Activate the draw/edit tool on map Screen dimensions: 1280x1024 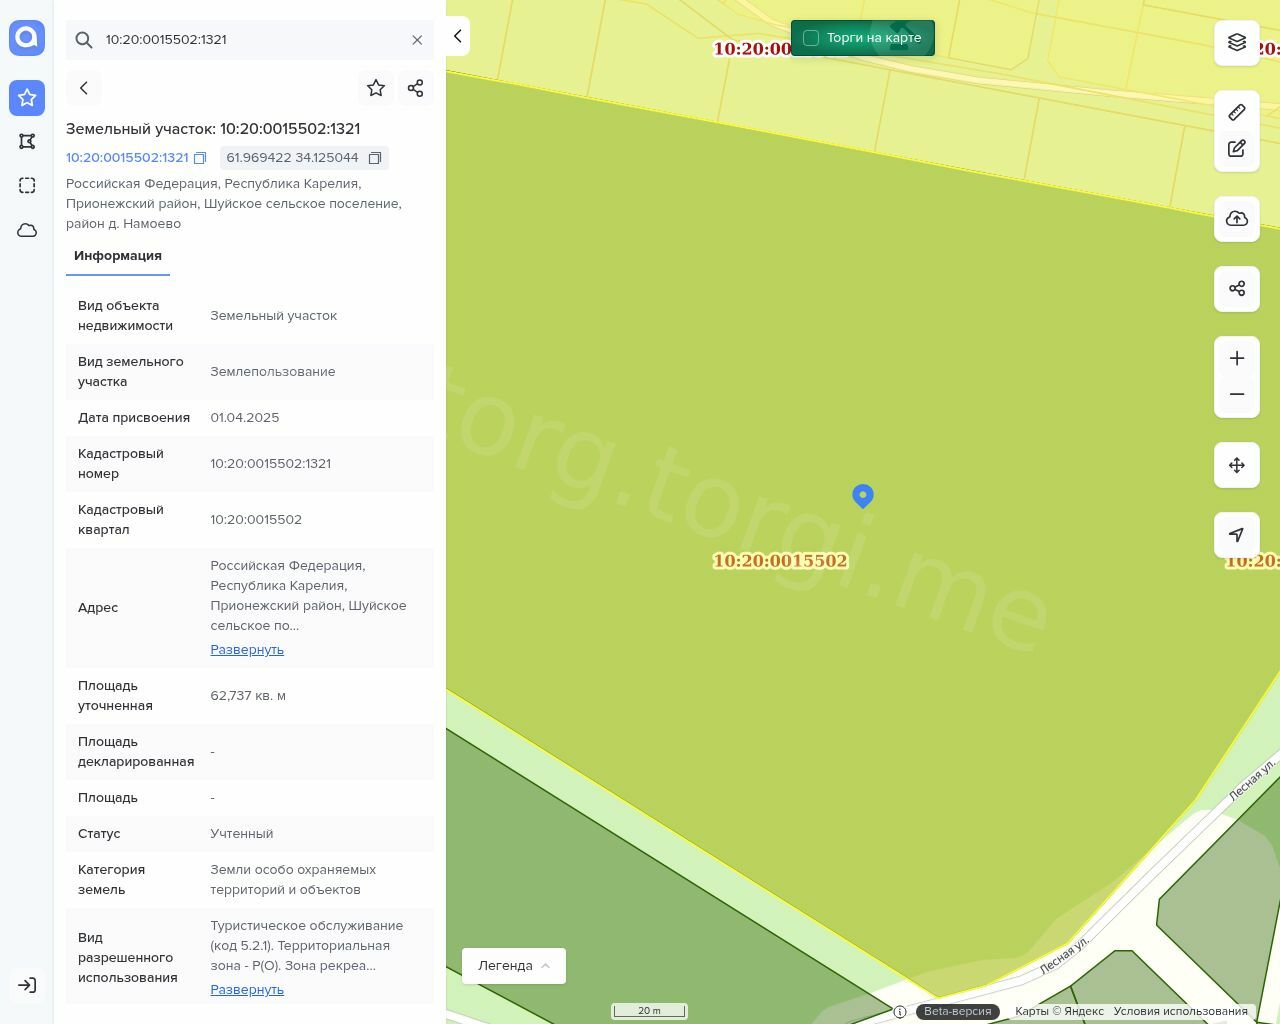point(1237,148)
